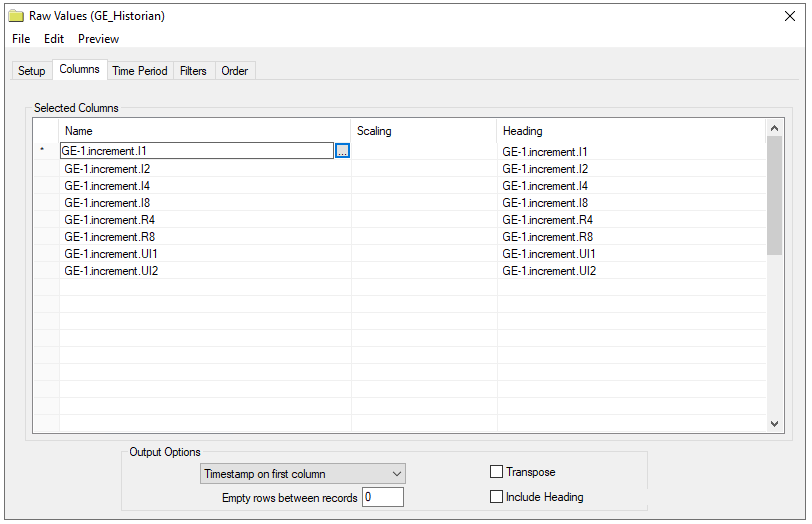This screenshot has width=812, height=524.
Task: Switch to the Time Period tab
Action: (140, 71)
